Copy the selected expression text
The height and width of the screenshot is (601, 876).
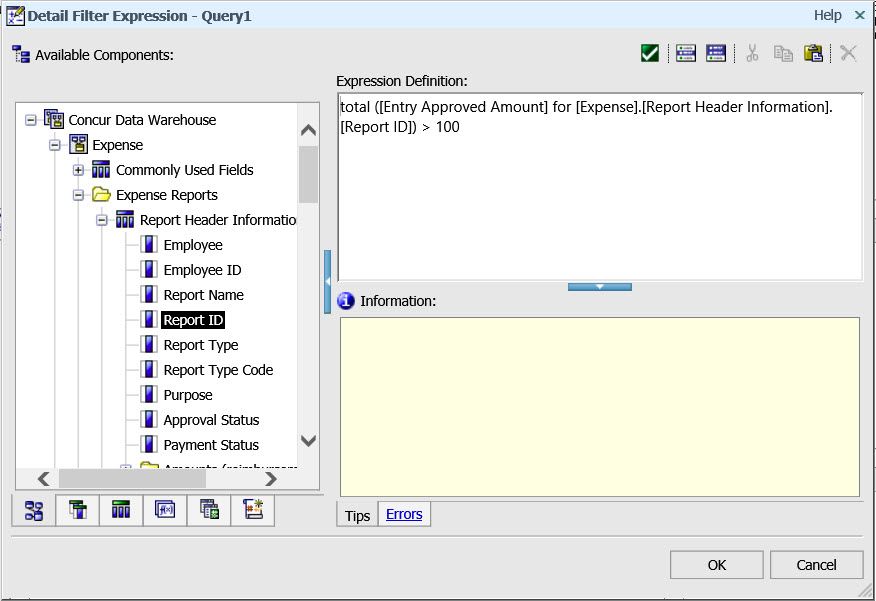(783, 54)
